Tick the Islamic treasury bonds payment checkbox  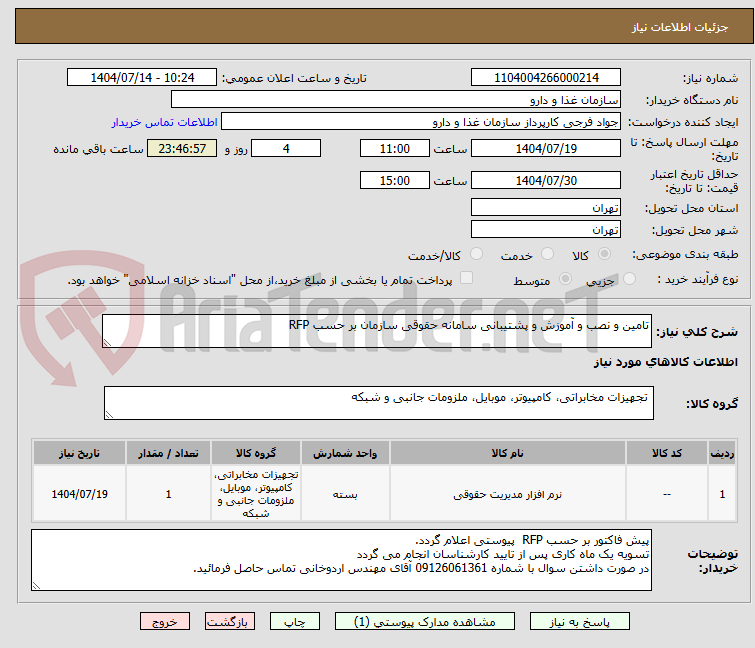pos(466,278)
